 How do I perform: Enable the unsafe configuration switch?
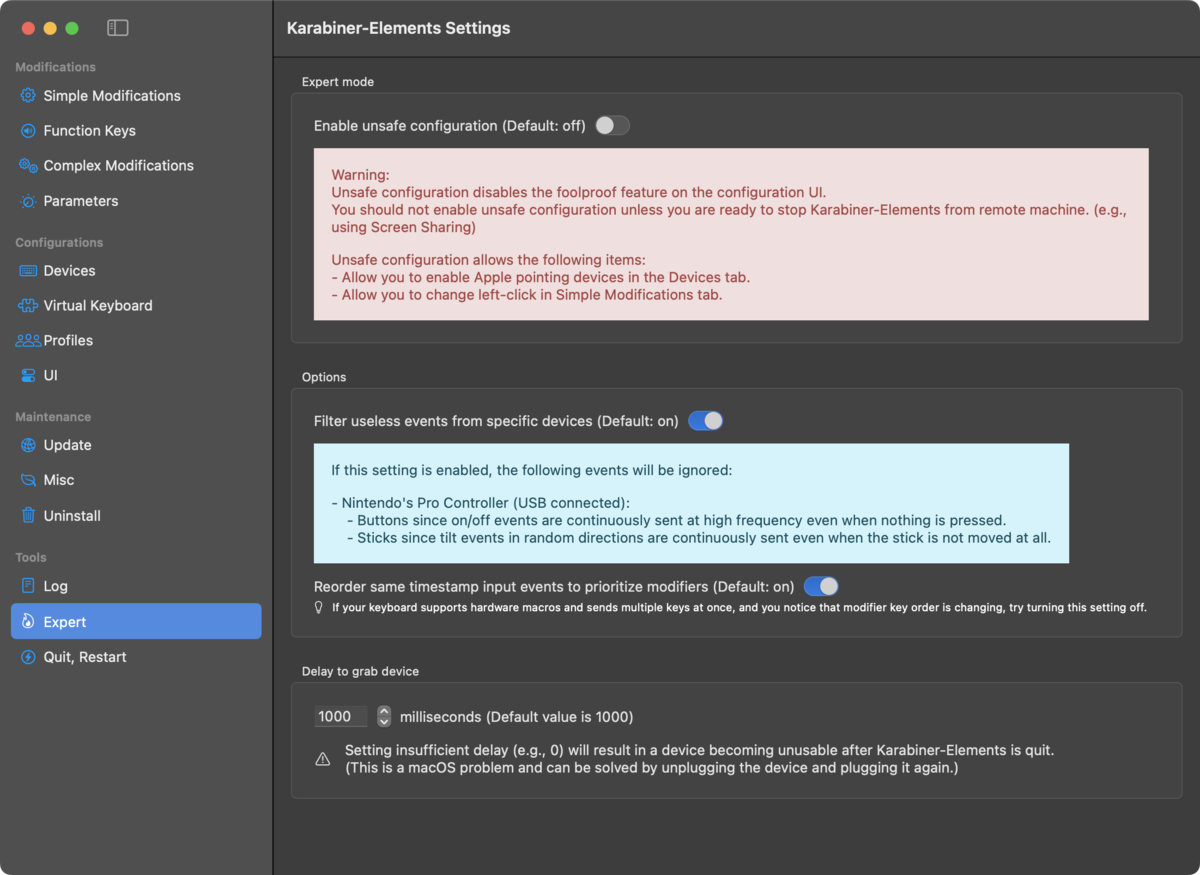[x=612, y=125]
